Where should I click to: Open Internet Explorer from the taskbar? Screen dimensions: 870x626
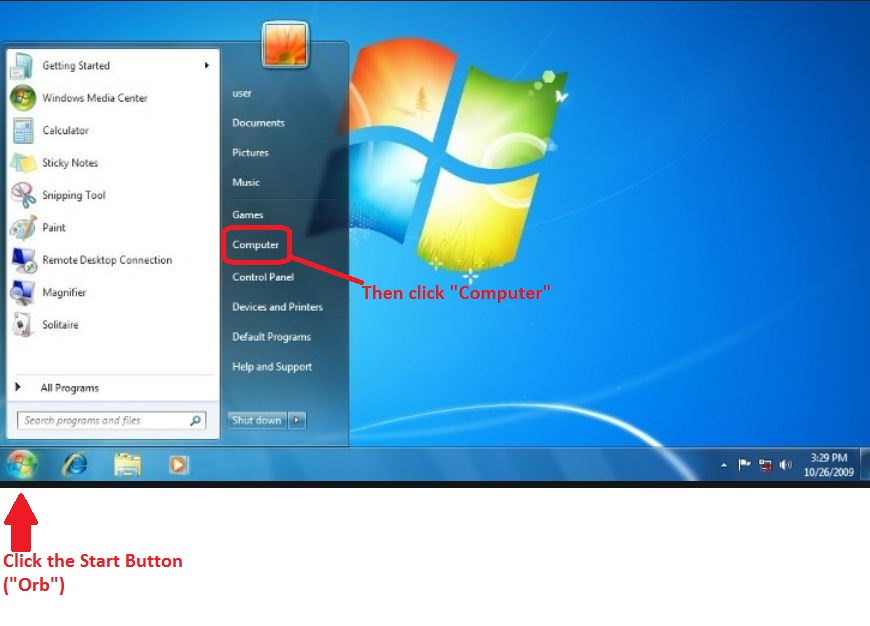pos(75,465)
